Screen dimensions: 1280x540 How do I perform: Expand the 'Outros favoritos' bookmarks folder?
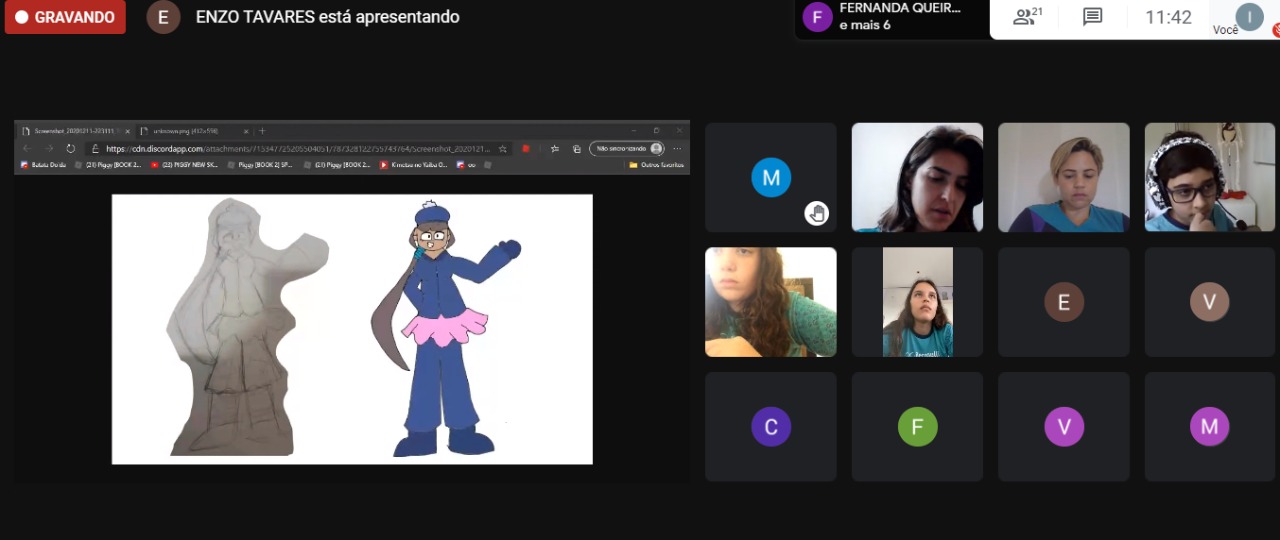click(x=656, y=165)
